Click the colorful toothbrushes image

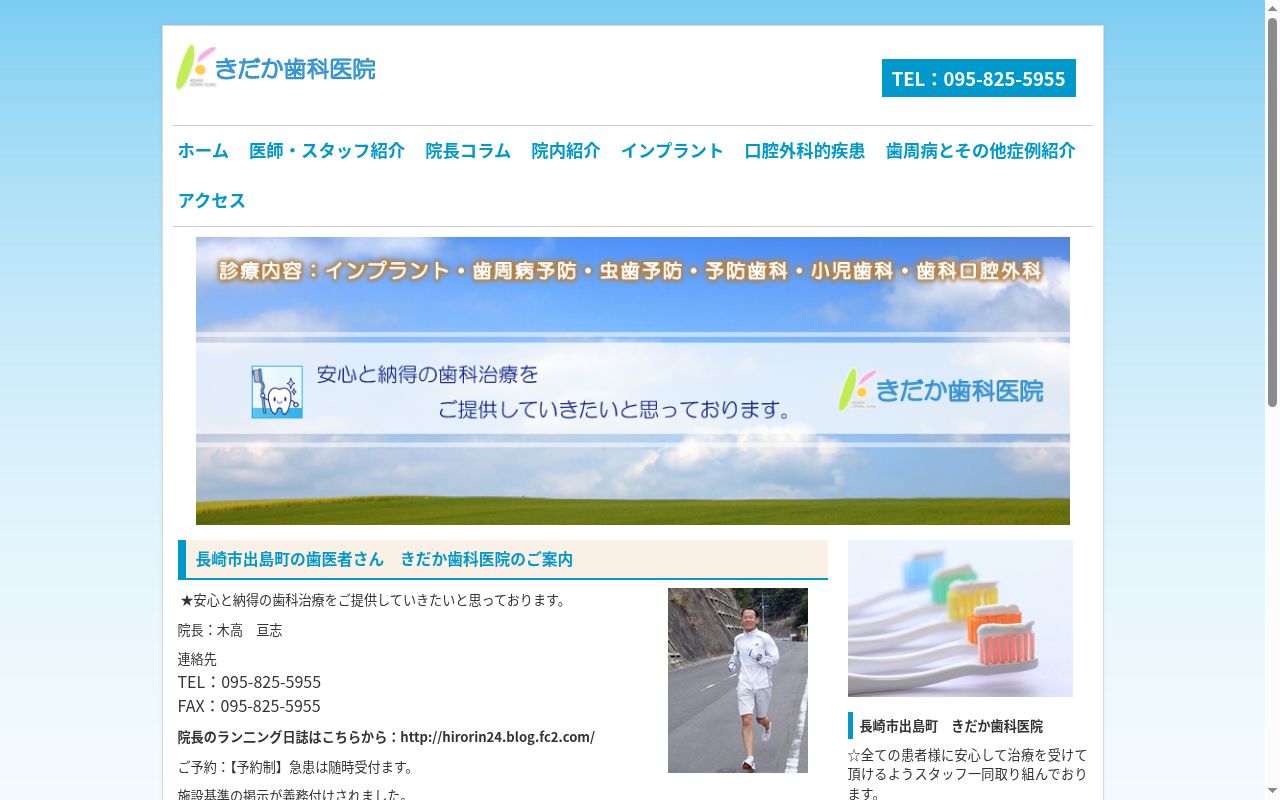960,618
